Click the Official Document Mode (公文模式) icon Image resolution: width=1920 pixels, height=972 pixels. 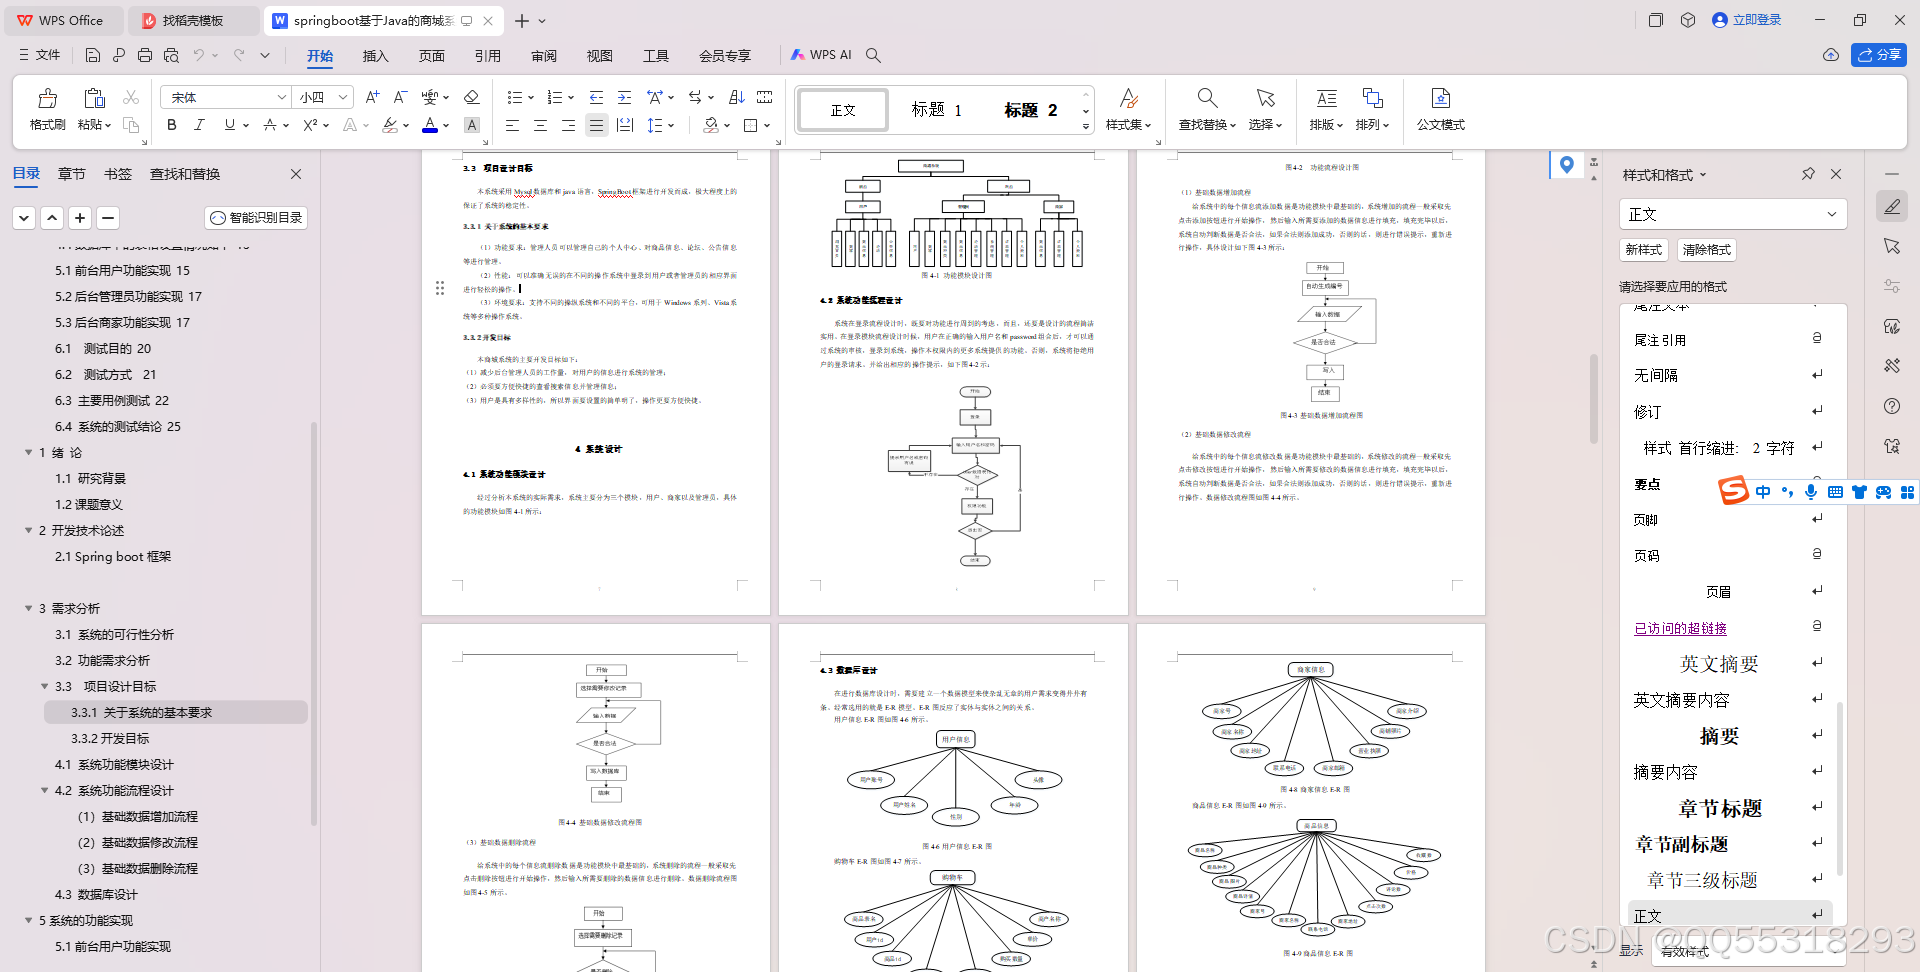point(1440,98)
